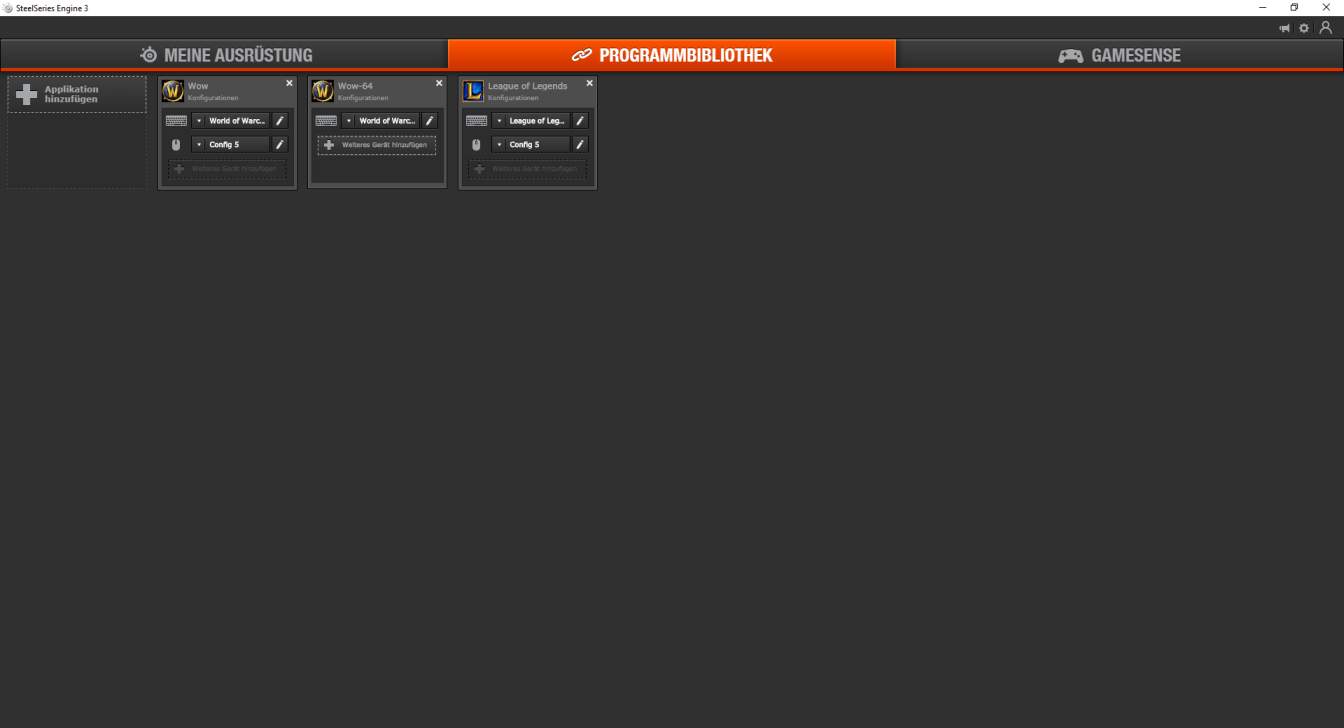The image size is (1344, 728).
Task: Open the announcements megaphone icon
Action: tap(1285, 28)
